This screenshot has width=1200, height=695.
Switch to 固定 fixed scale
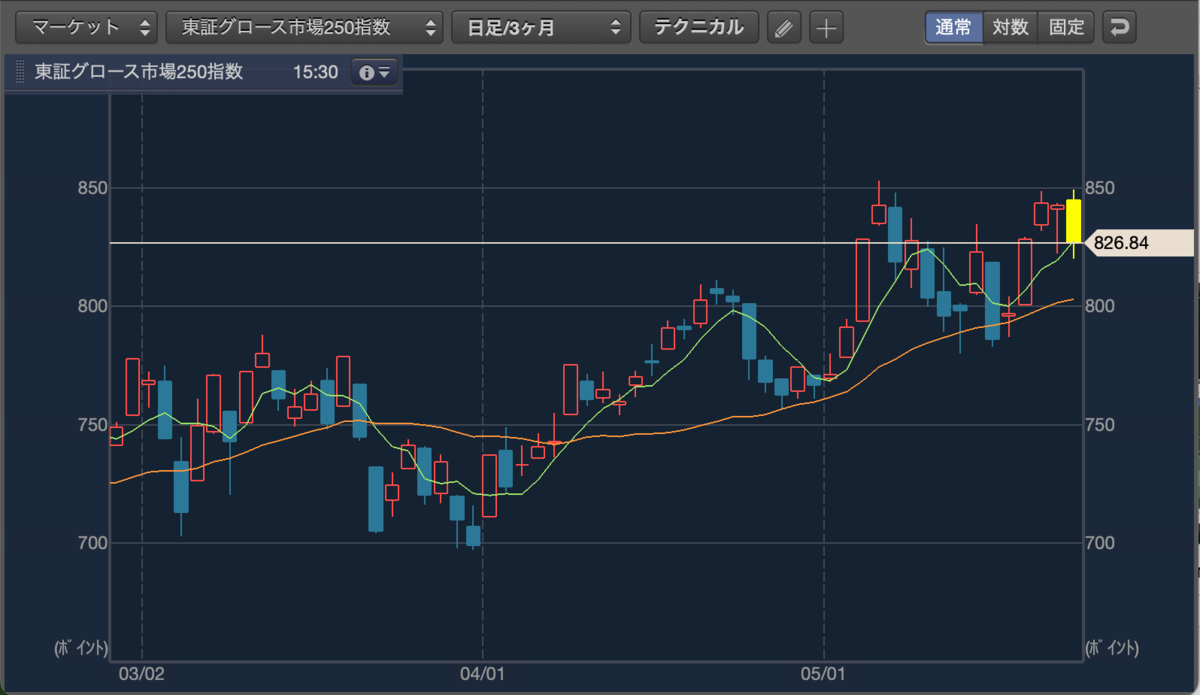point(1067,27)
